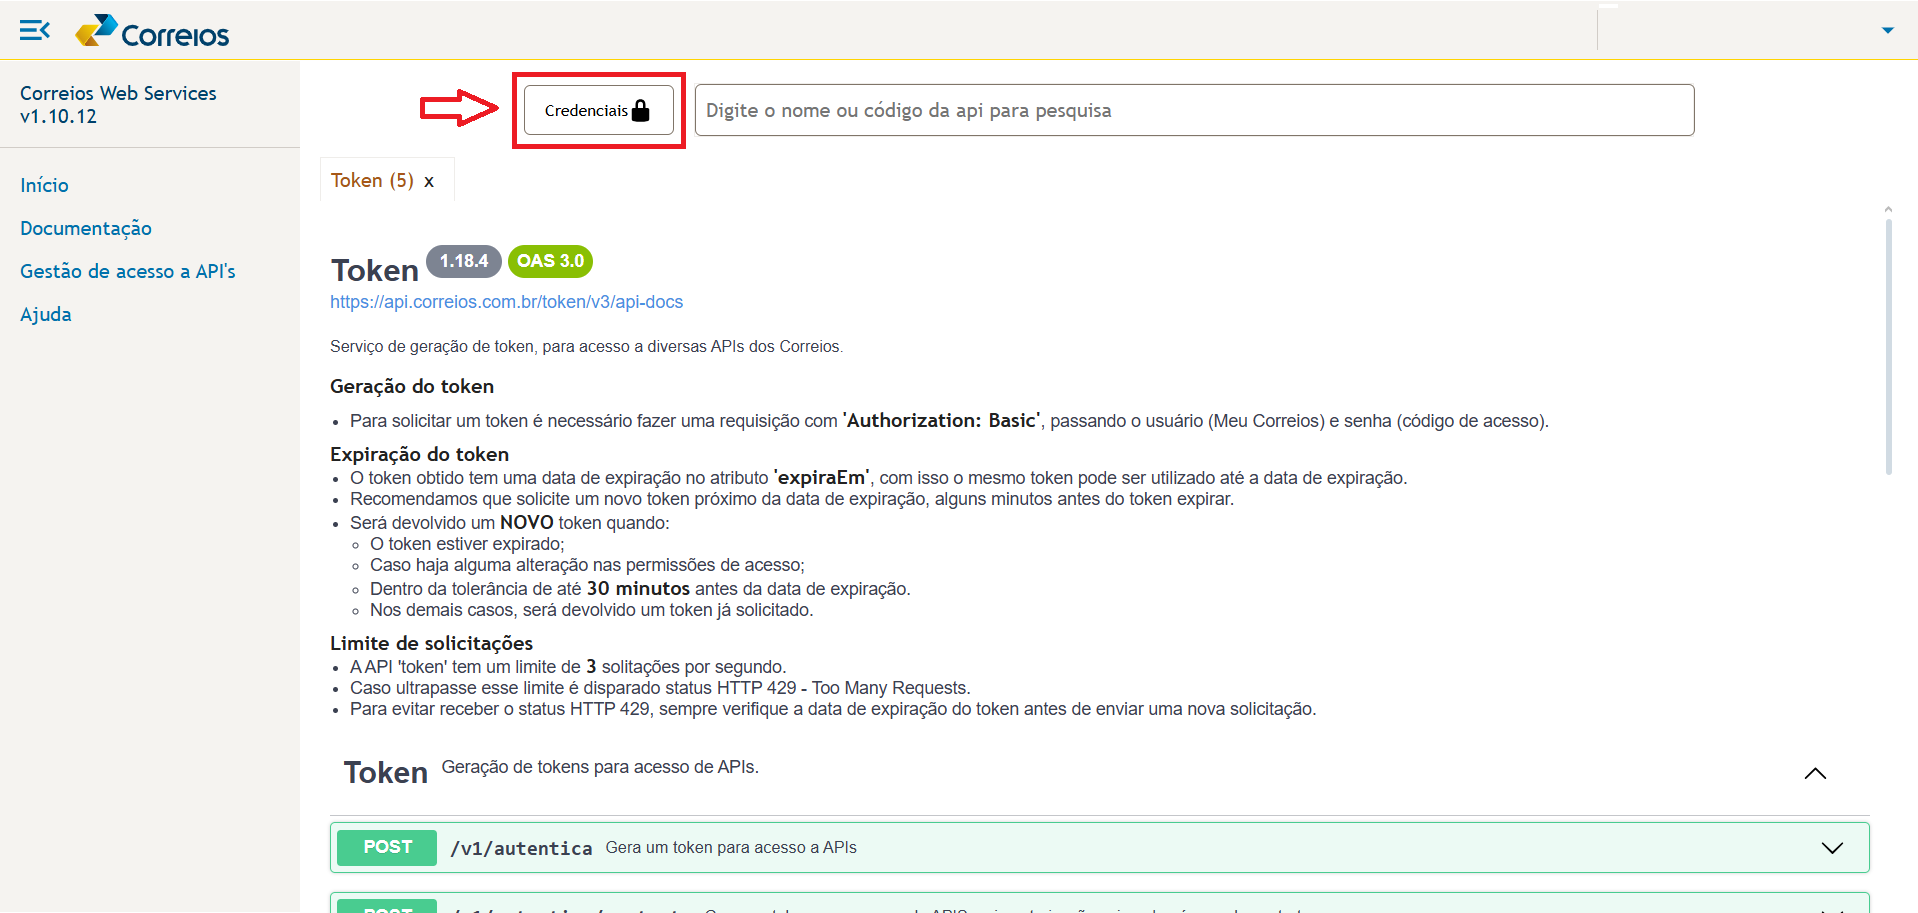This screenshot has width=1918, height=913.
Task: Select the Token (5) tab
Action: (372, 180)
